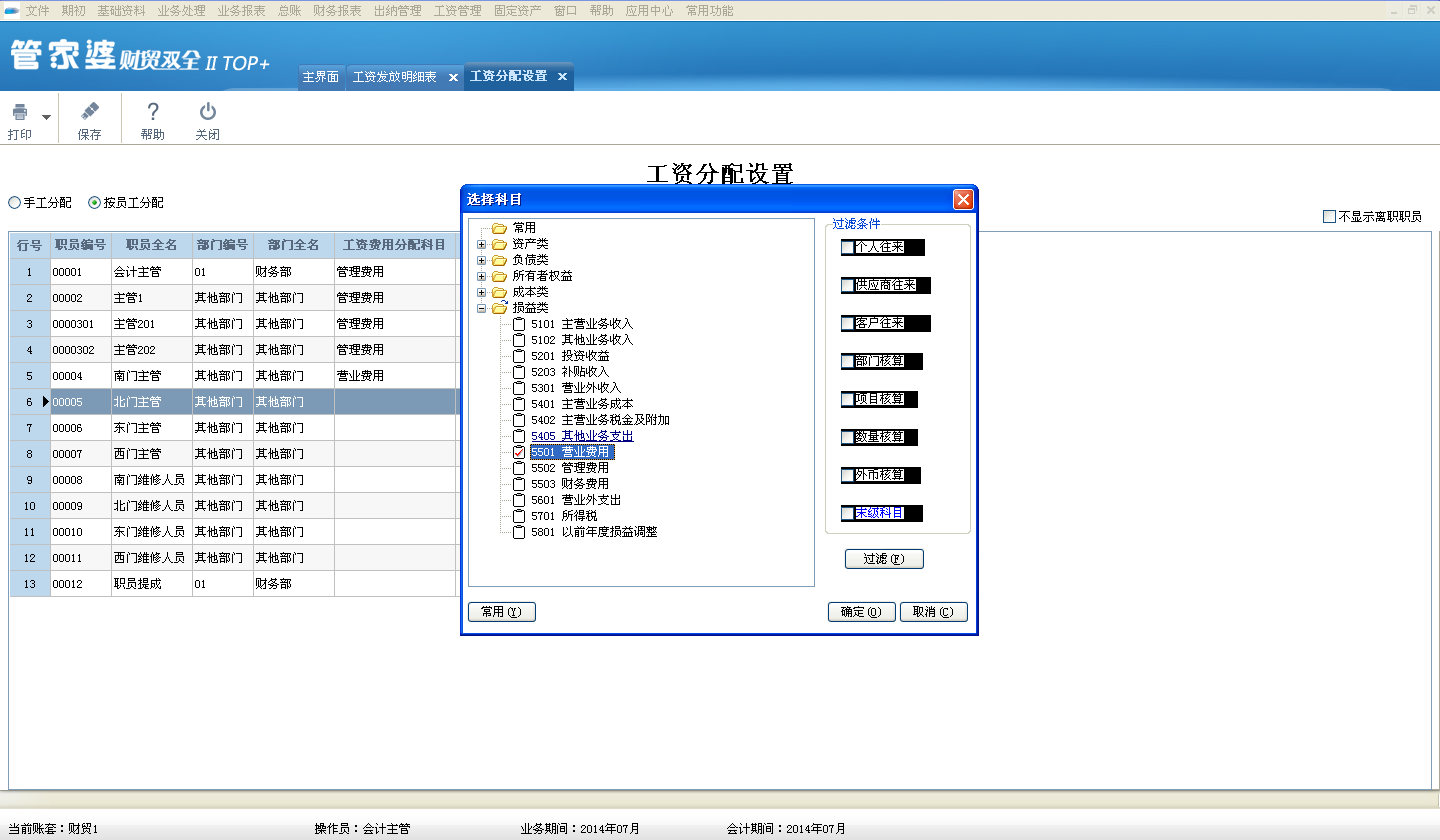This screenshot has height=840, width=1440.
Task: Open Help question mark icon
Action: pos(152,112)
